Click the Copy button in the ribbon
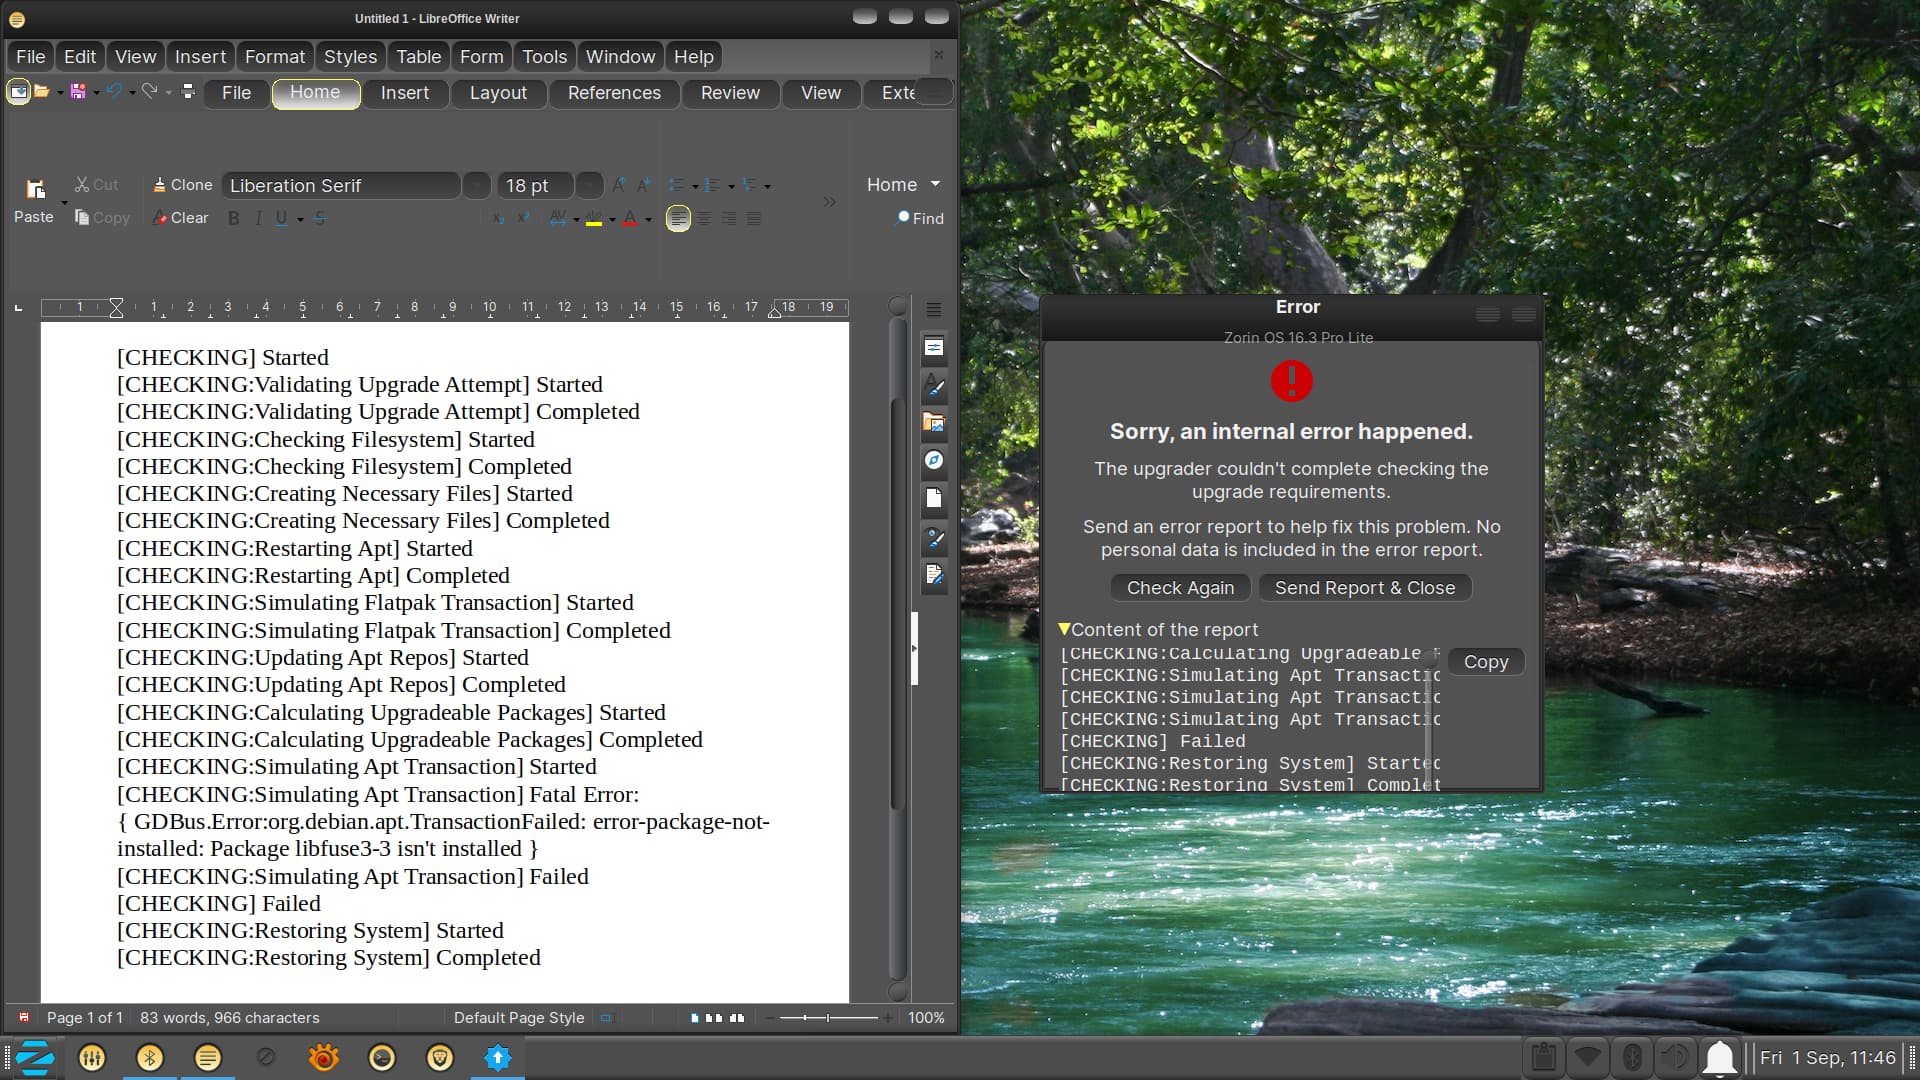1920x1080 pixels. (102, 218)
